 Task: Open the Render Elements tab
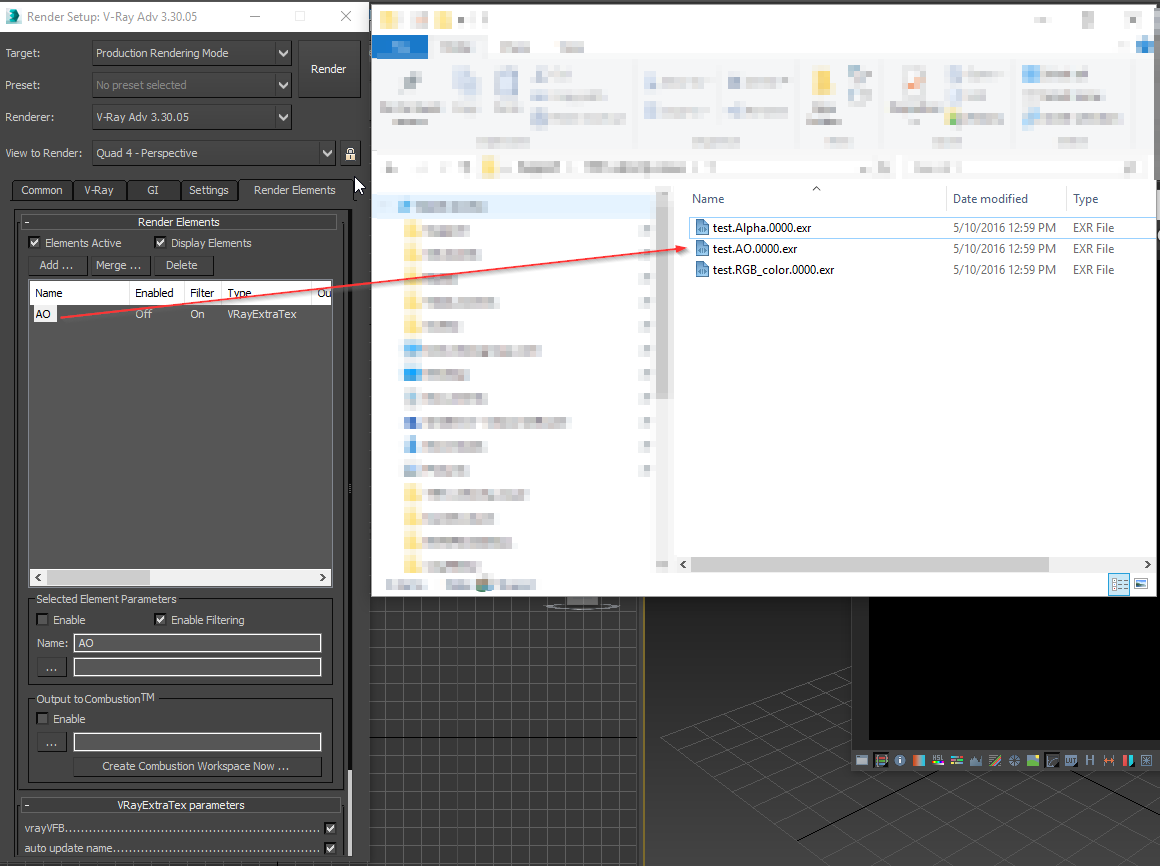(x=294, y=190)
